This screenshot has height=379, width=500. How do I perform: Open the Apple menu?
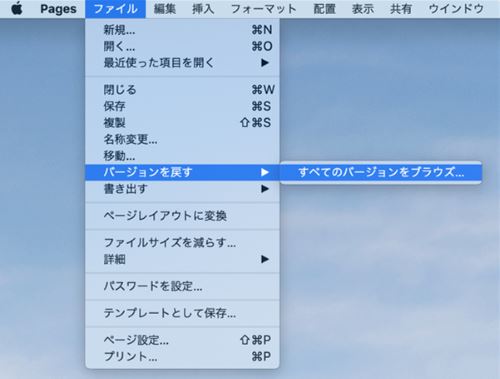tap(17, 9)
